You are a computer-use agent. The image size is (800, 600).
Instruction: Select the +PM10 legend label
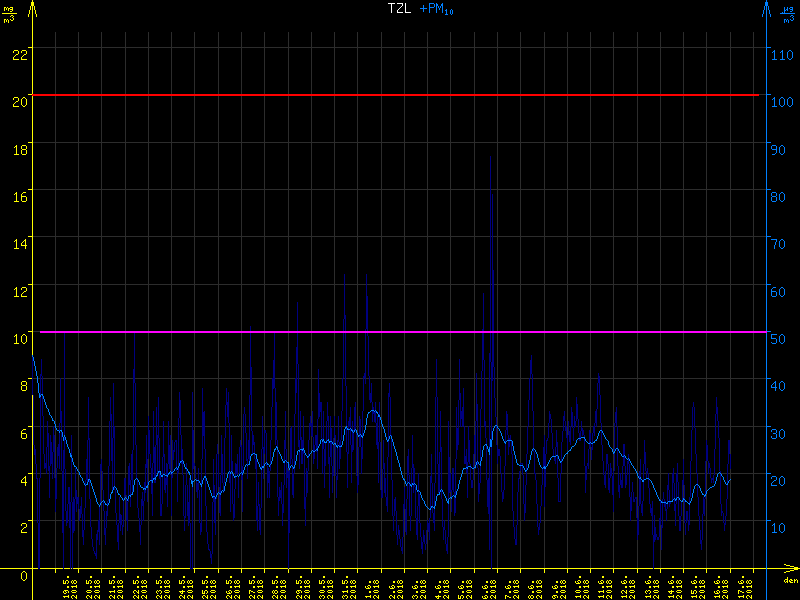coord(436,9)
